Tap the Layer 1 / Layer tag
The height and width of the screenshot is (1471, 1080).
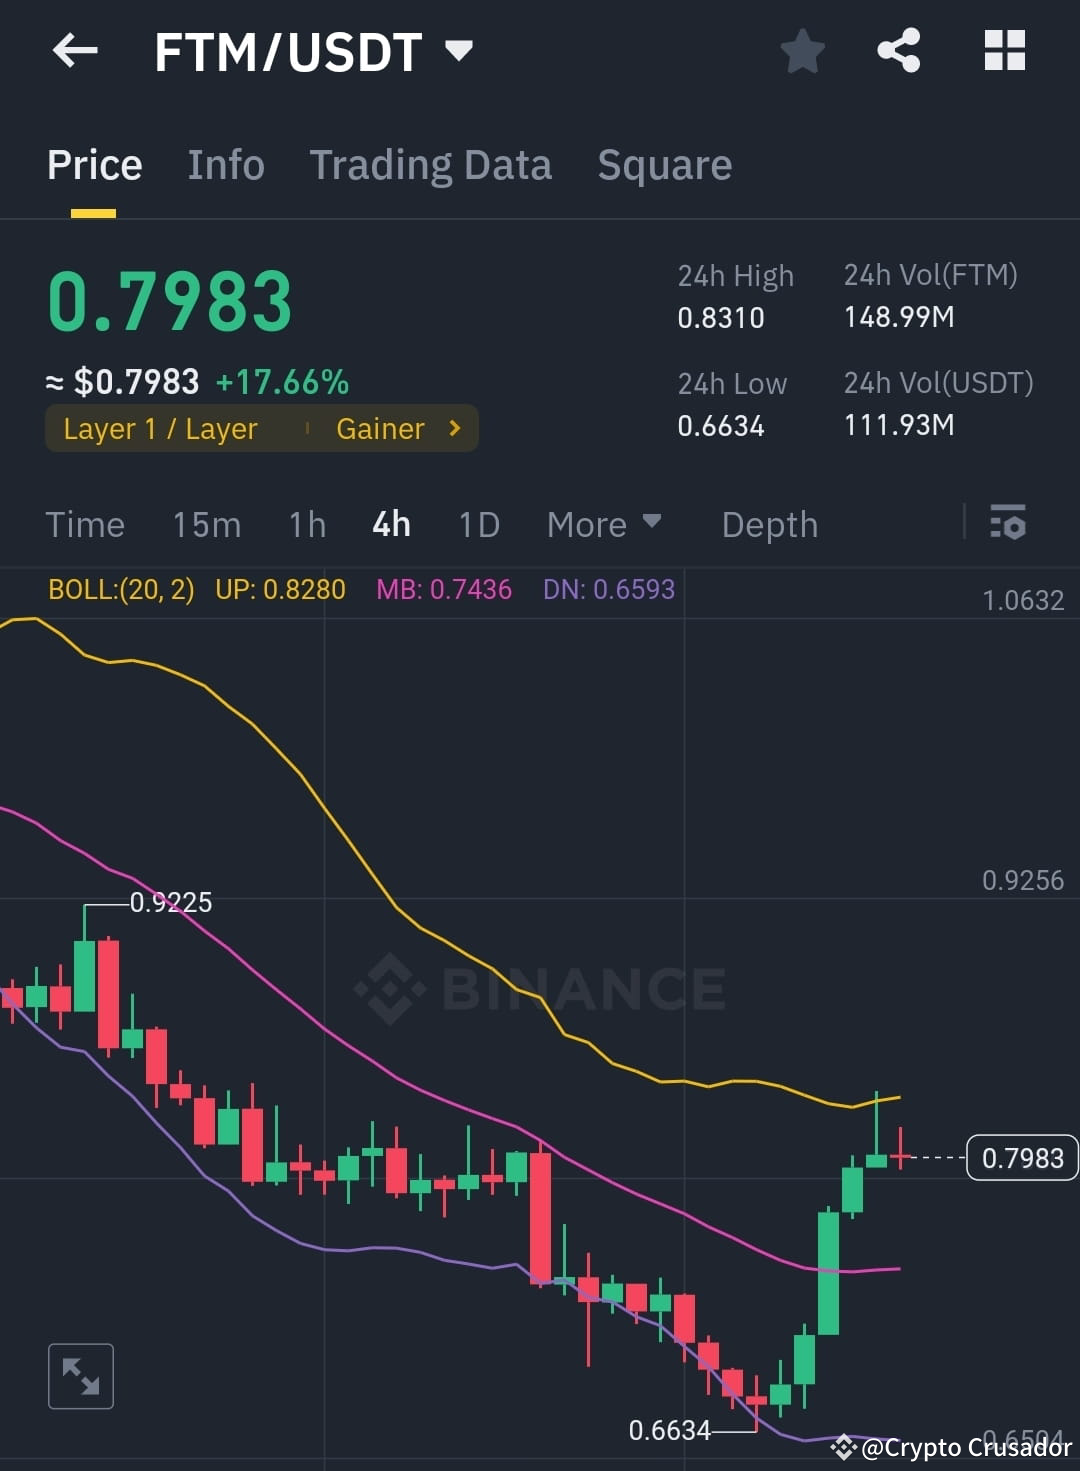[160, 428]
